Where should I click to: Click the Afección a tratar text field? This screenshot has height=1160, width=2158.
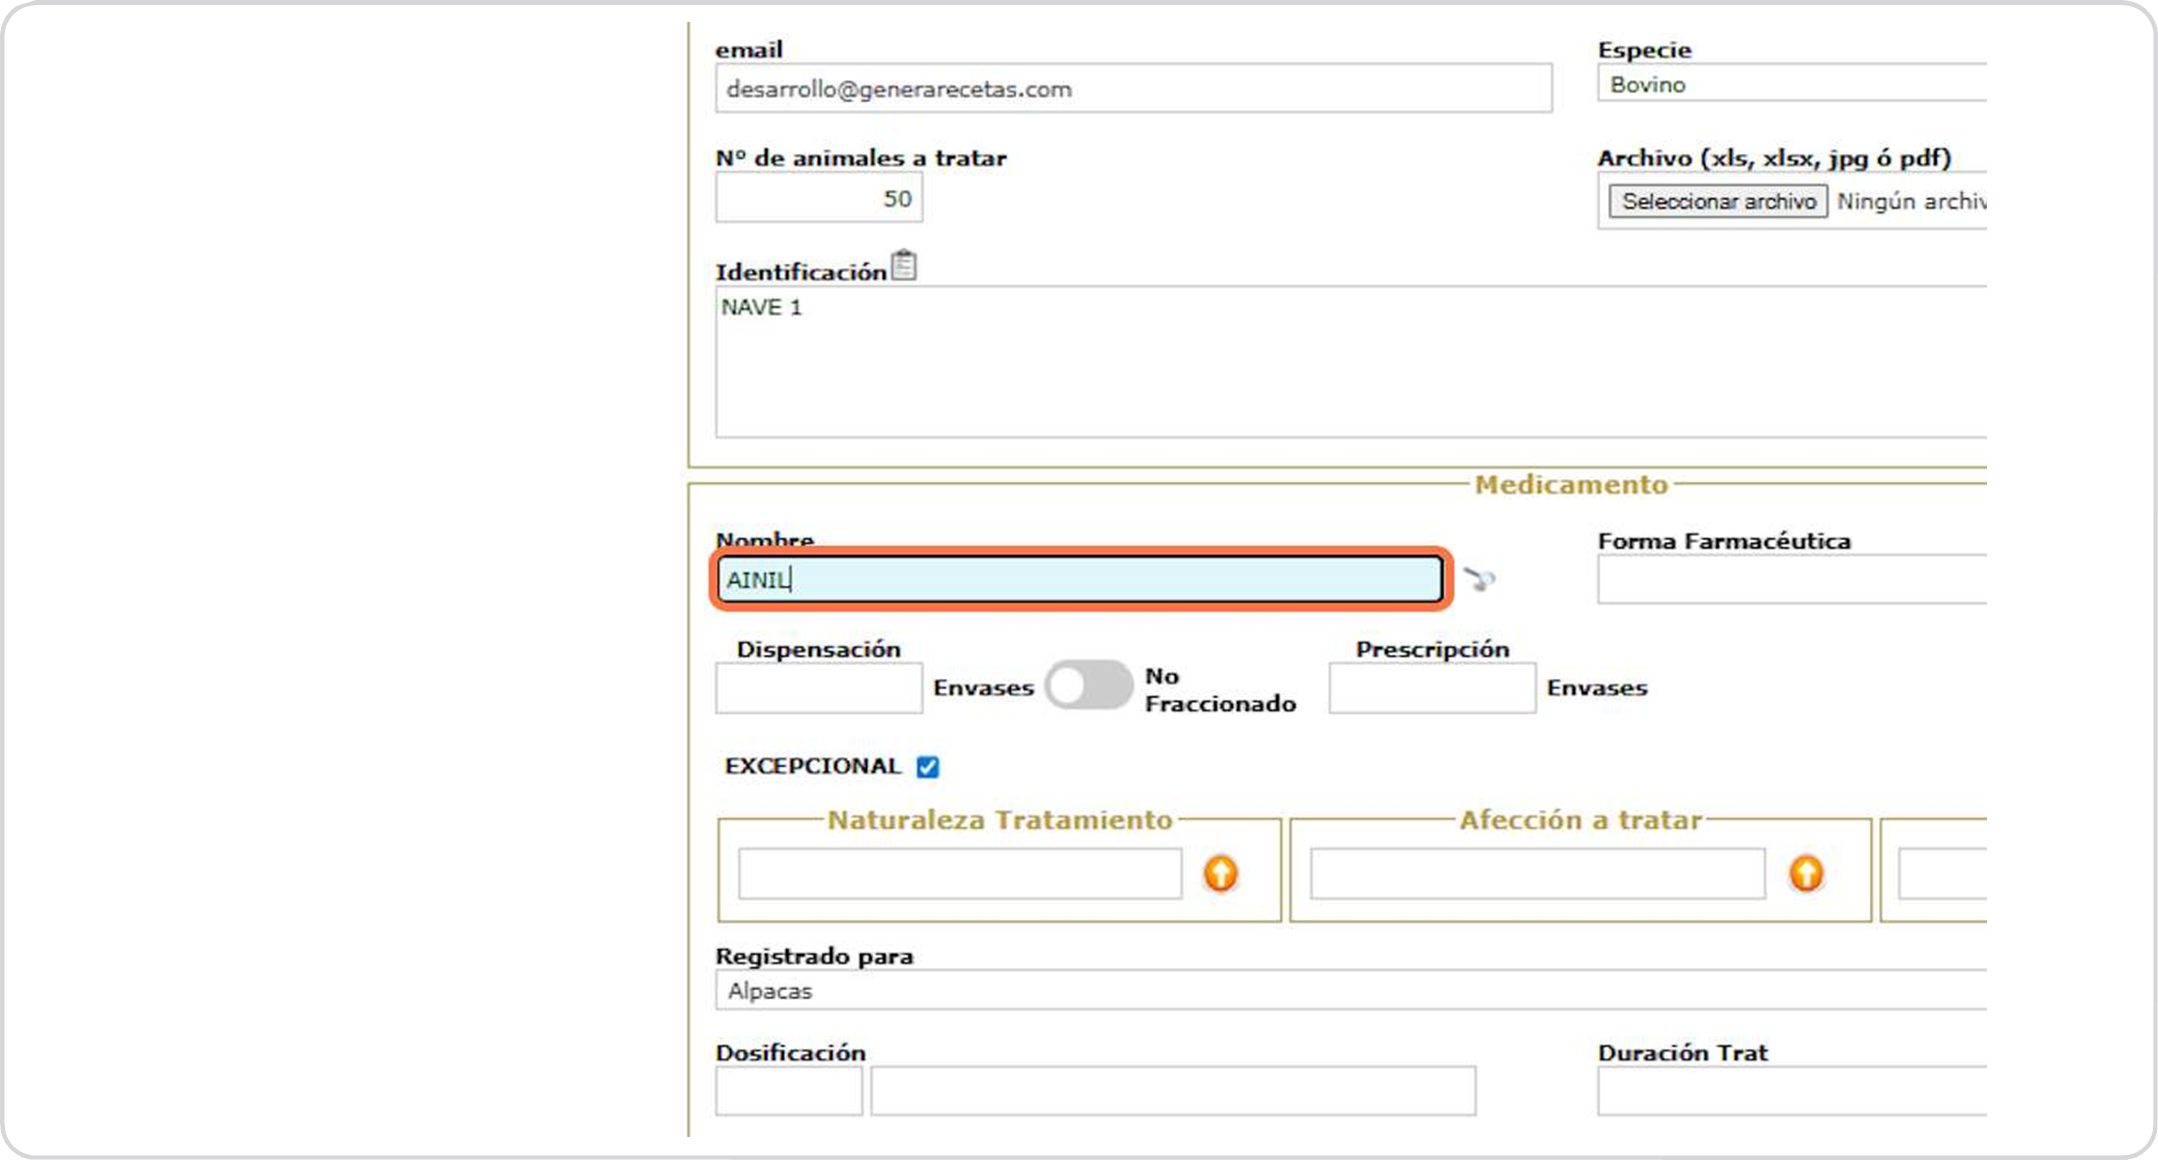tap(1537, 874)
